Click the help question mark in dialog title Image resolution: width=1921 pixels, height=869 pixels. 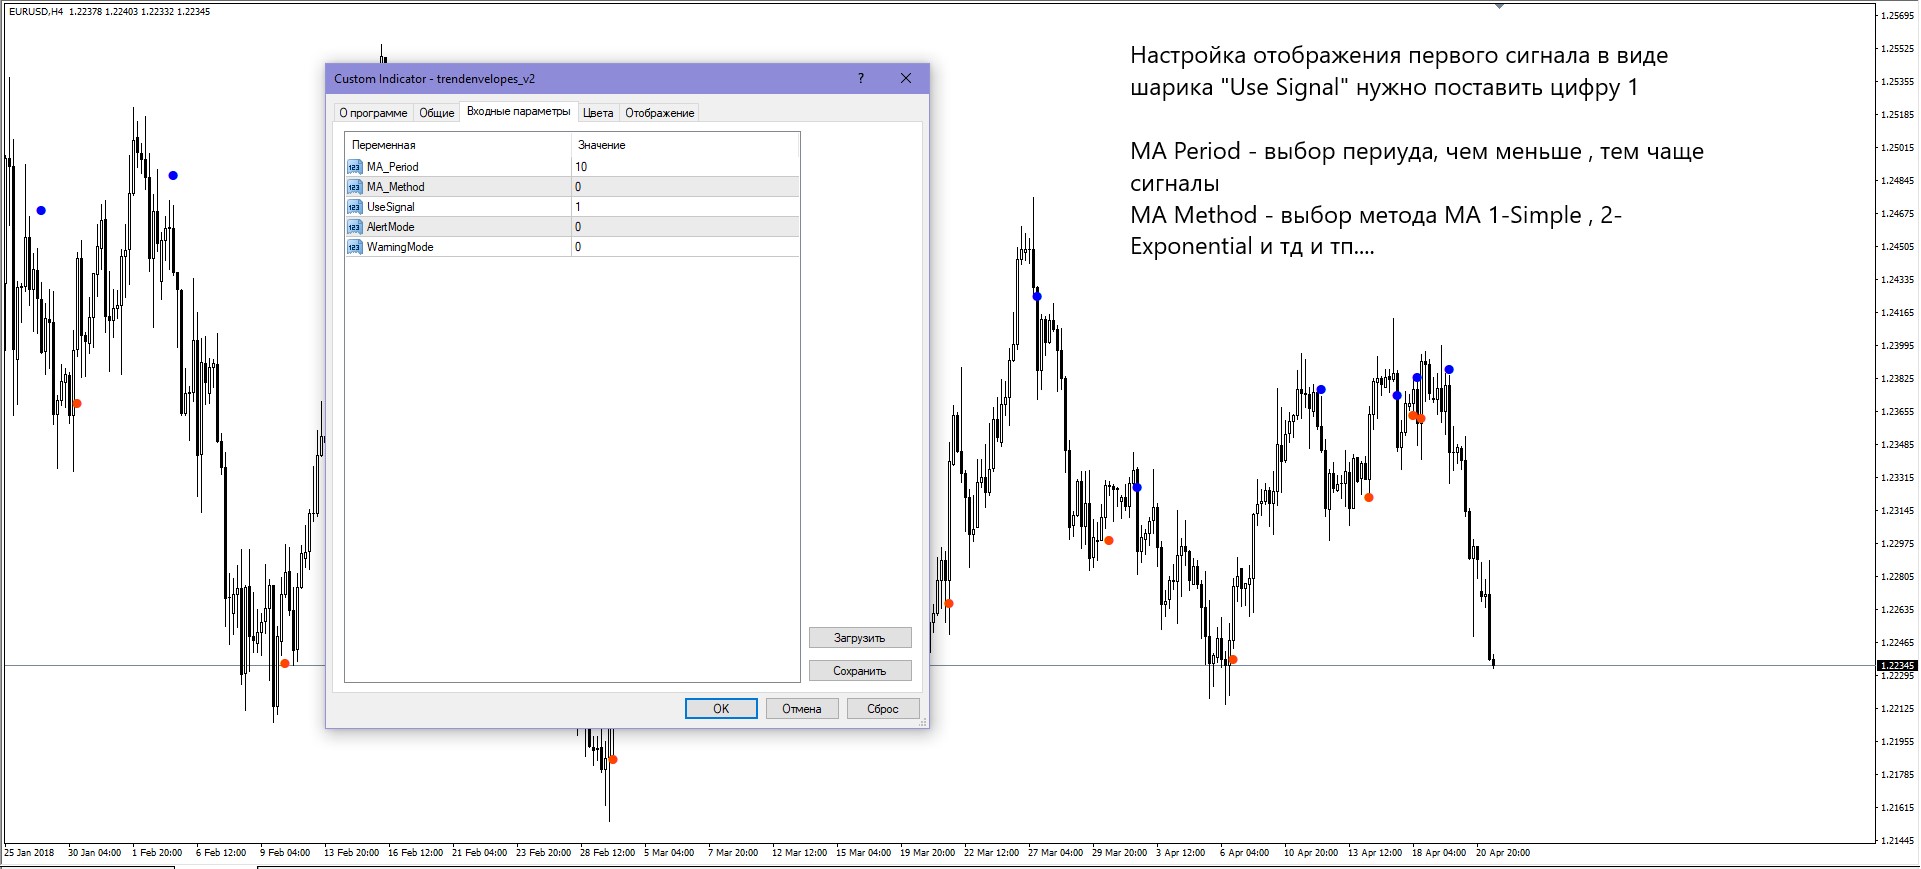point(861,78)
